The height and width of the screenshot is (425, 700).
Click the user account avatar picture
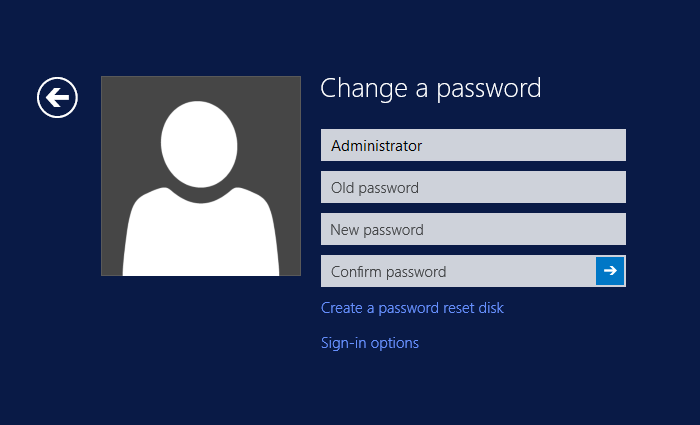click(x=200, y=176)
